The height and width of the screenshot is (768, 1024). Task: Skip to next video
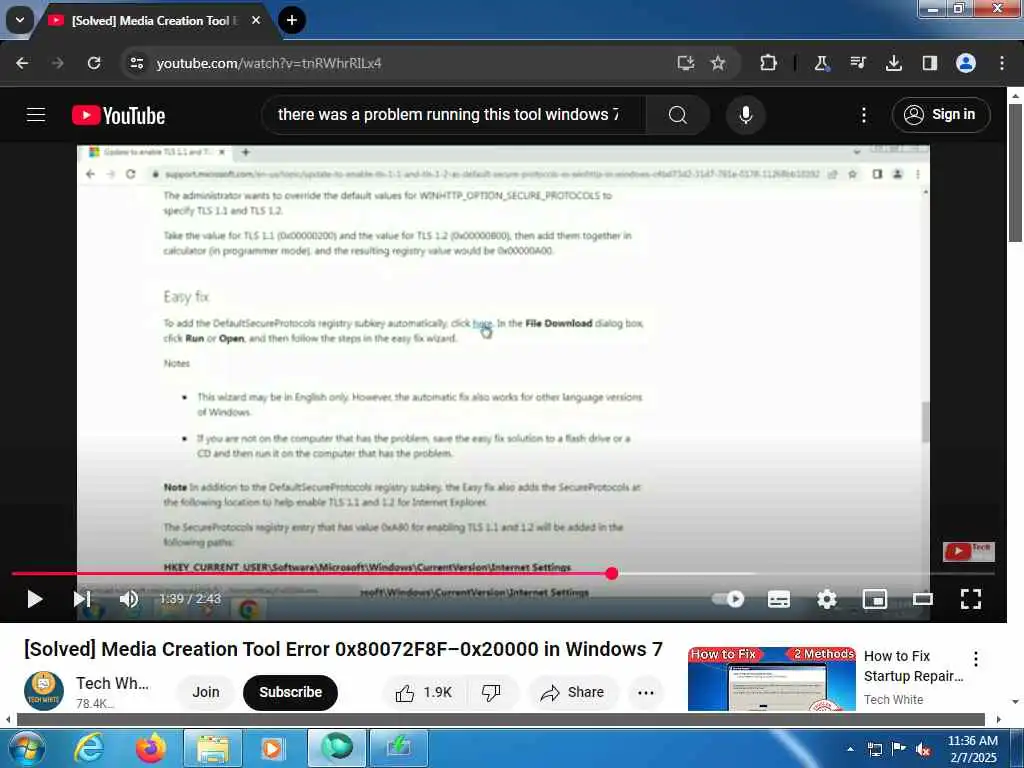pyautogui.click(x=82, y=599)
